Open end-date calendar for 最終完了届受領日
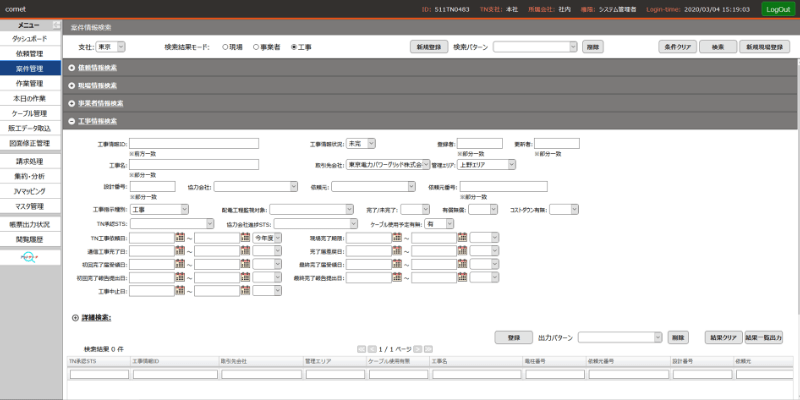 pyautogui.click(x=462, y=264)
